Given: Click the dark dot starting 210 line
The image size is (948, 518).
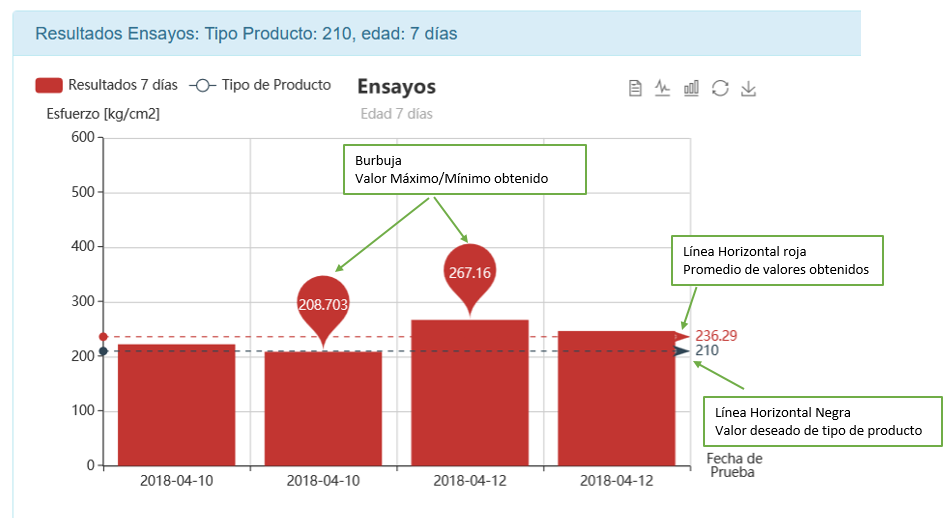Looking at the screenshot, I should pyautogui.click(x=103, y=351).
